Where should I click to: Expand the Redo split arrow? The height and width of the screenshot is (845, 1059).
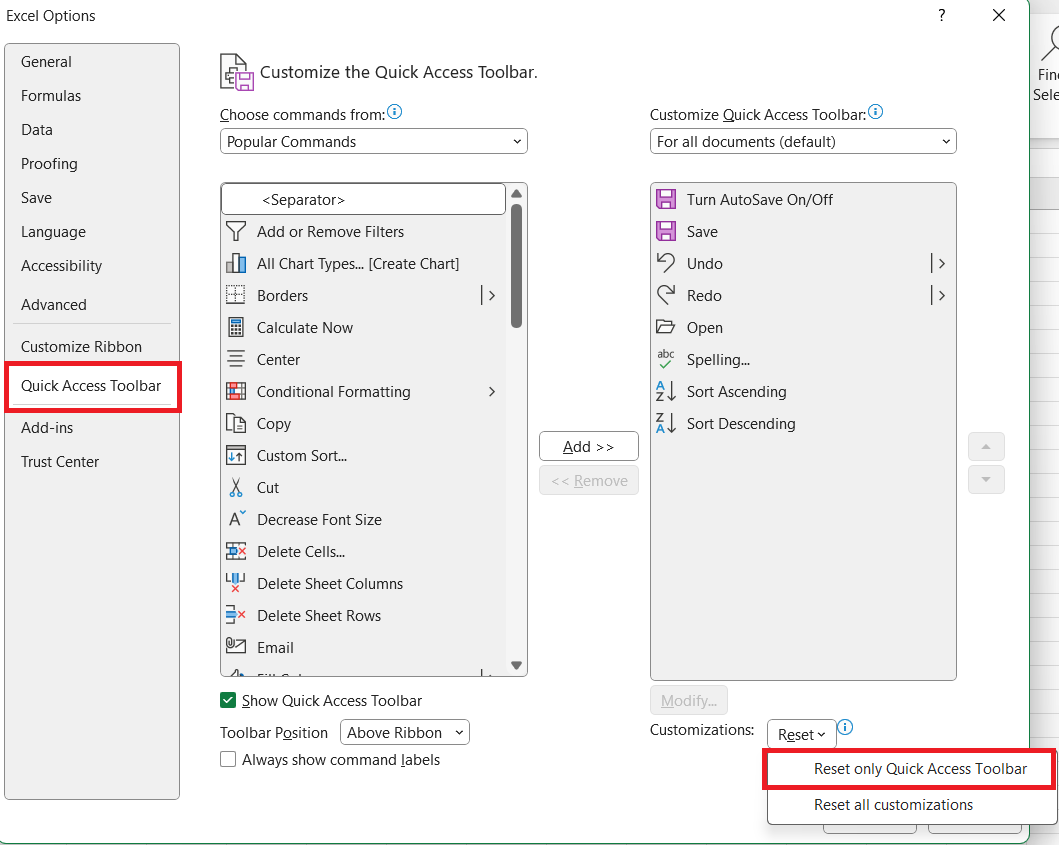(939, 295)
